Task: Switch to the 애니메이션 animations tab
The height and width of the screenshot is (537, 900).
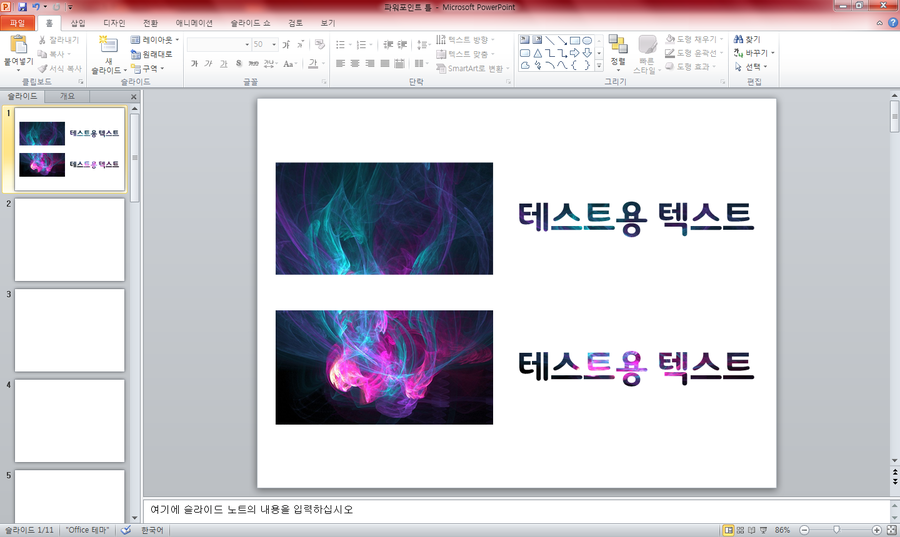Action: tap(194, 23)
